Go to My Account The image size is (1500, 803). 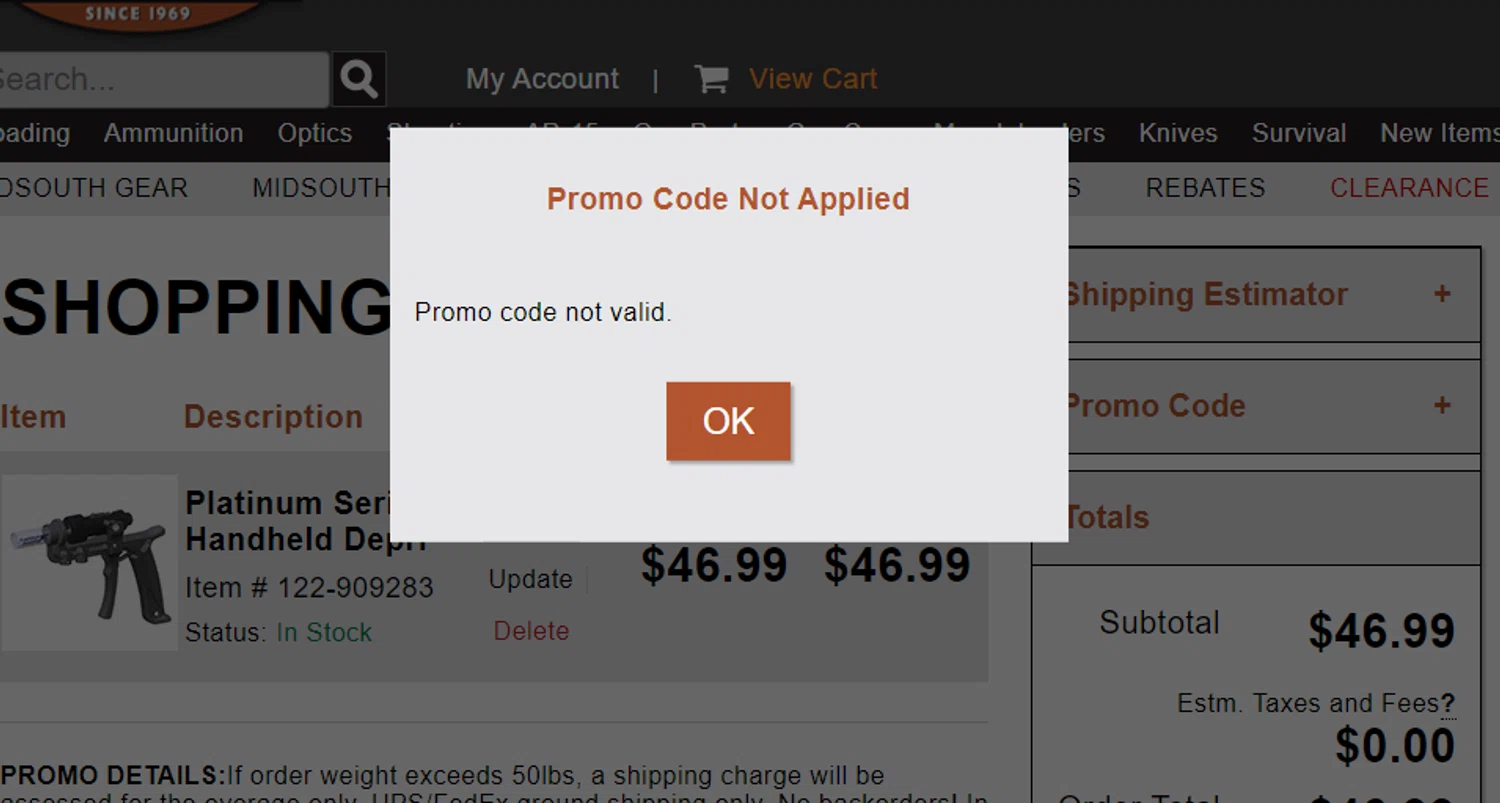[x=542, y=79]
